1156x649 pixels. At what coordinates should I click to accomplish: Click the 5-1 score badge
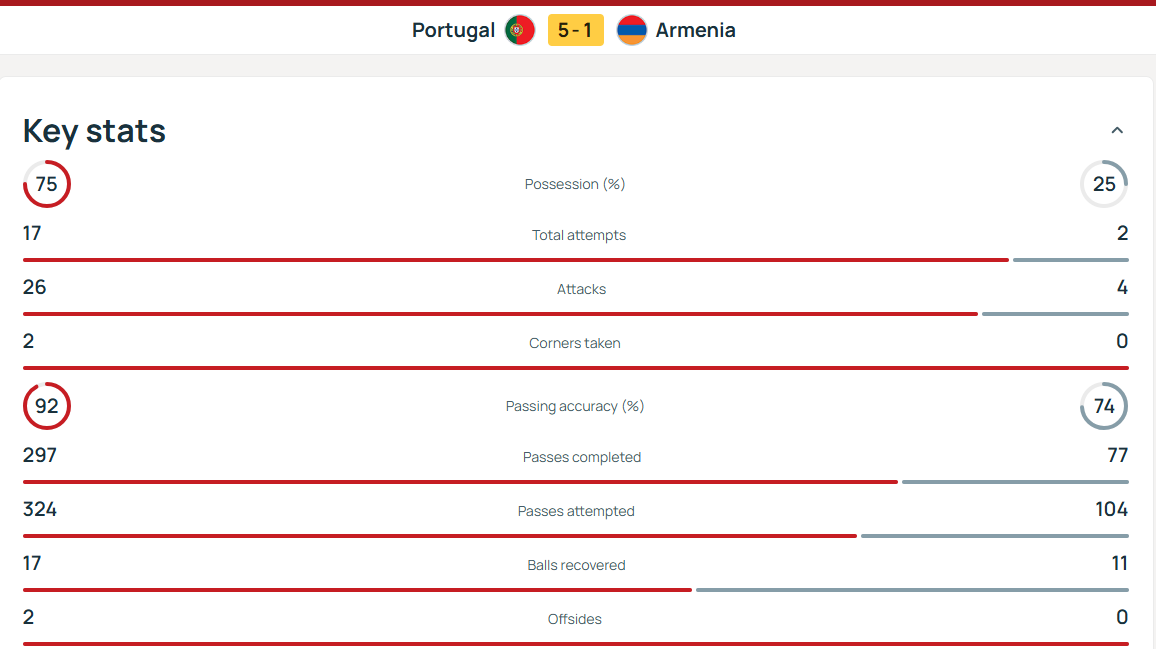click(576, 30)
